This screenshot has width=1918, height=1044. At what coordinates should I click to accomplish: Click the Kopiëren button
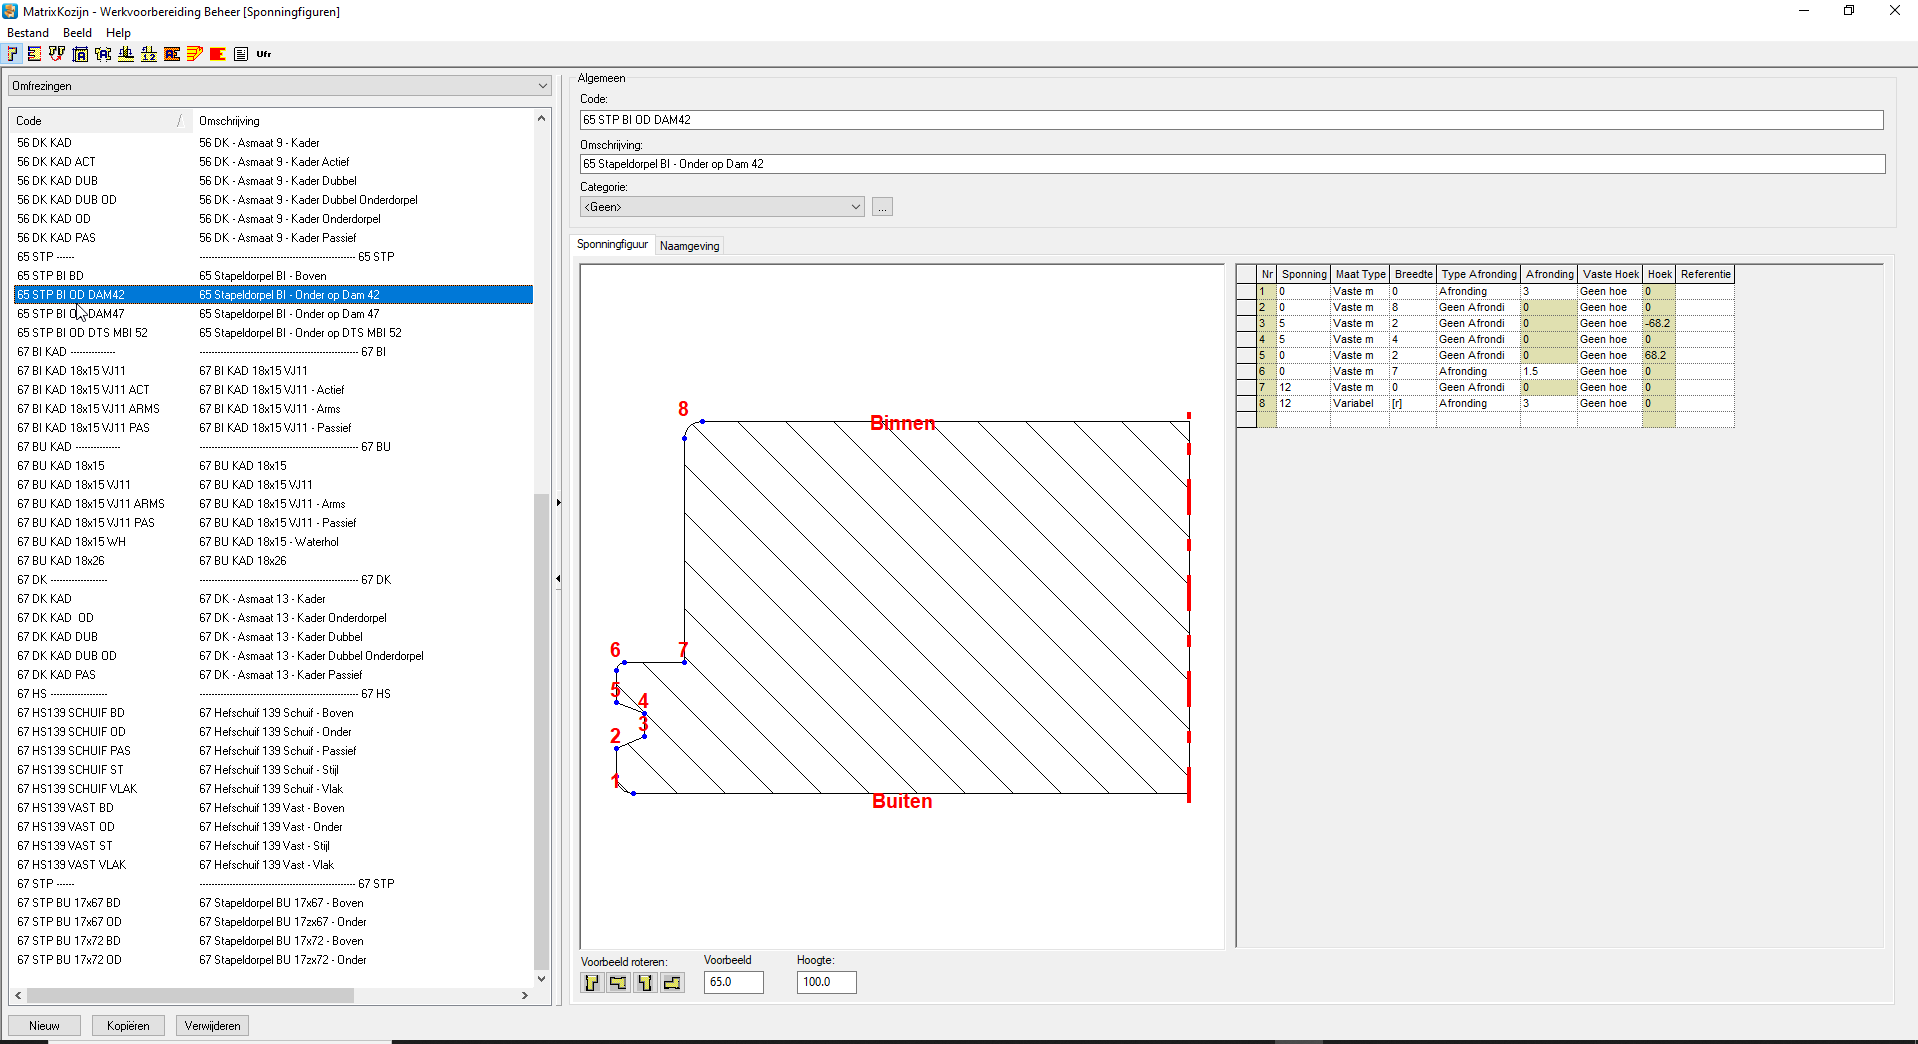point(128,1026)
